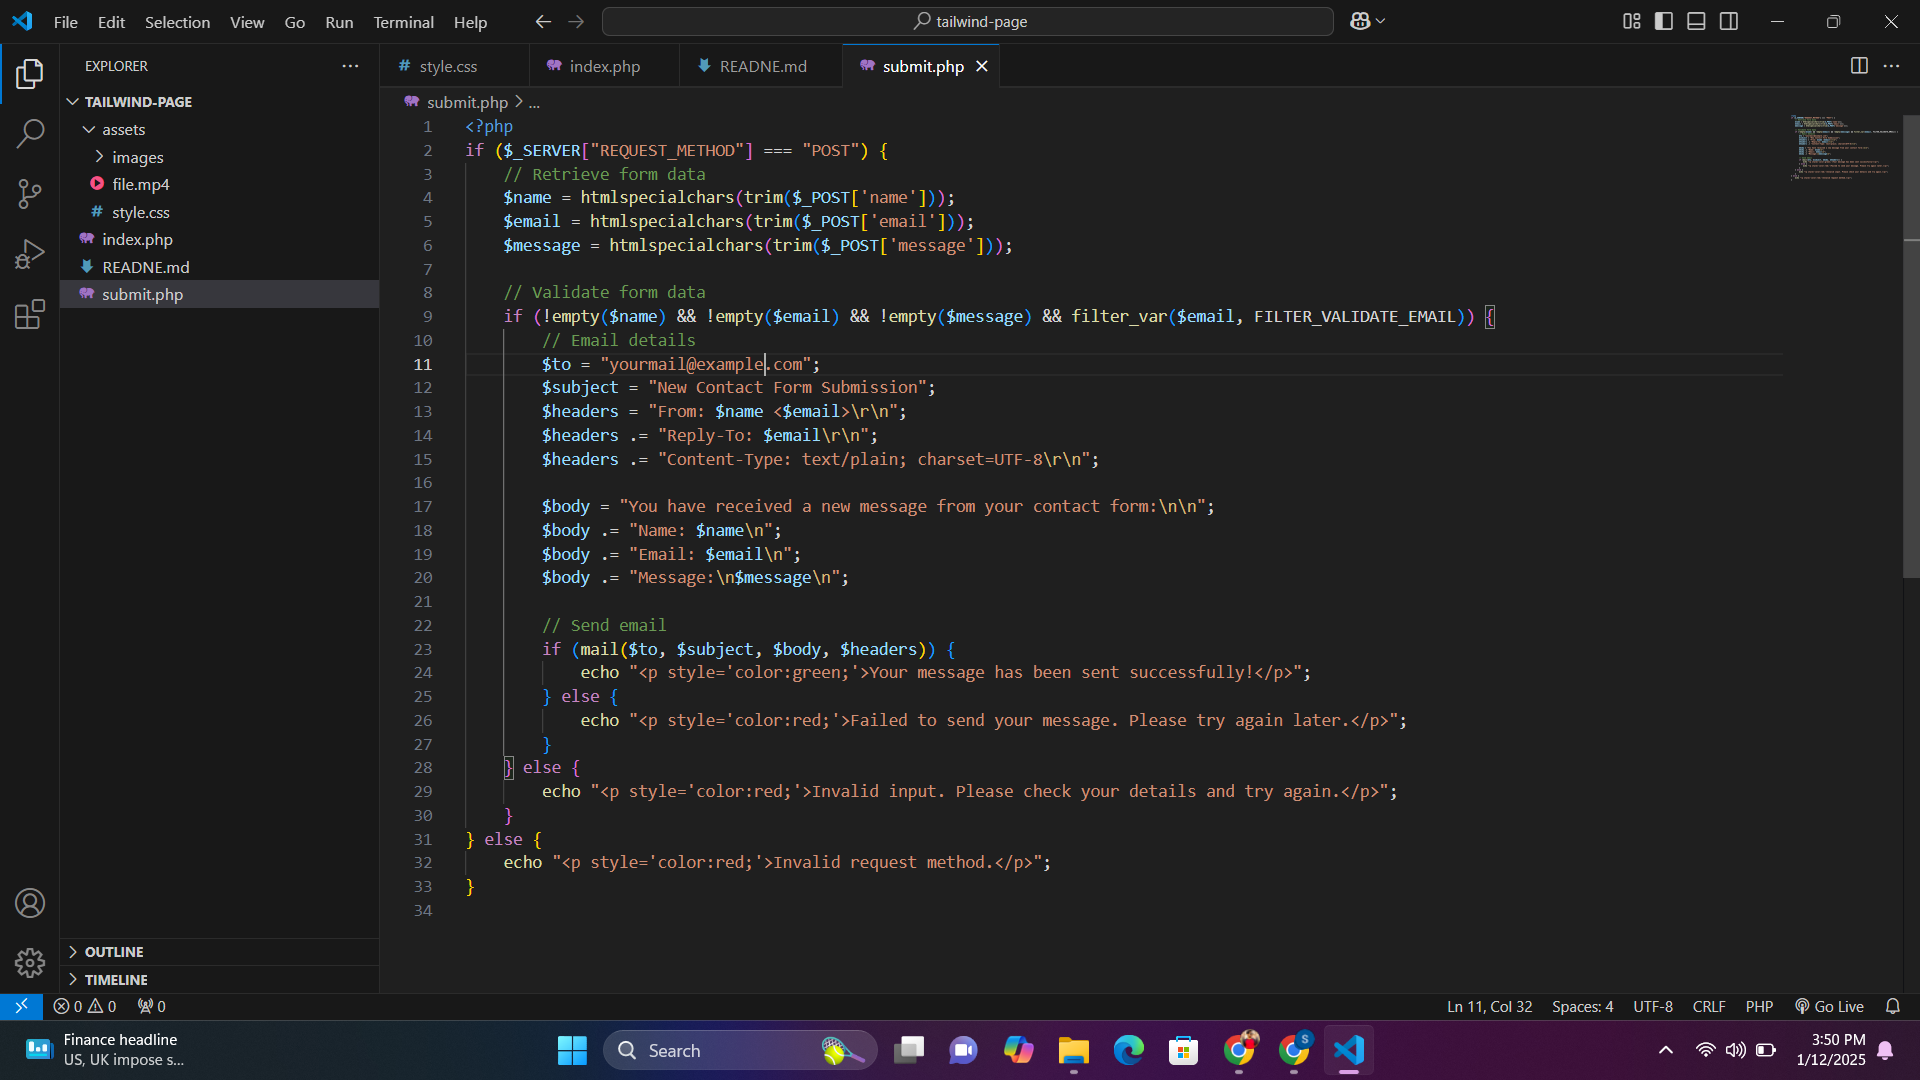
Task: Open the Terminal menu
Action: point(403,21)
